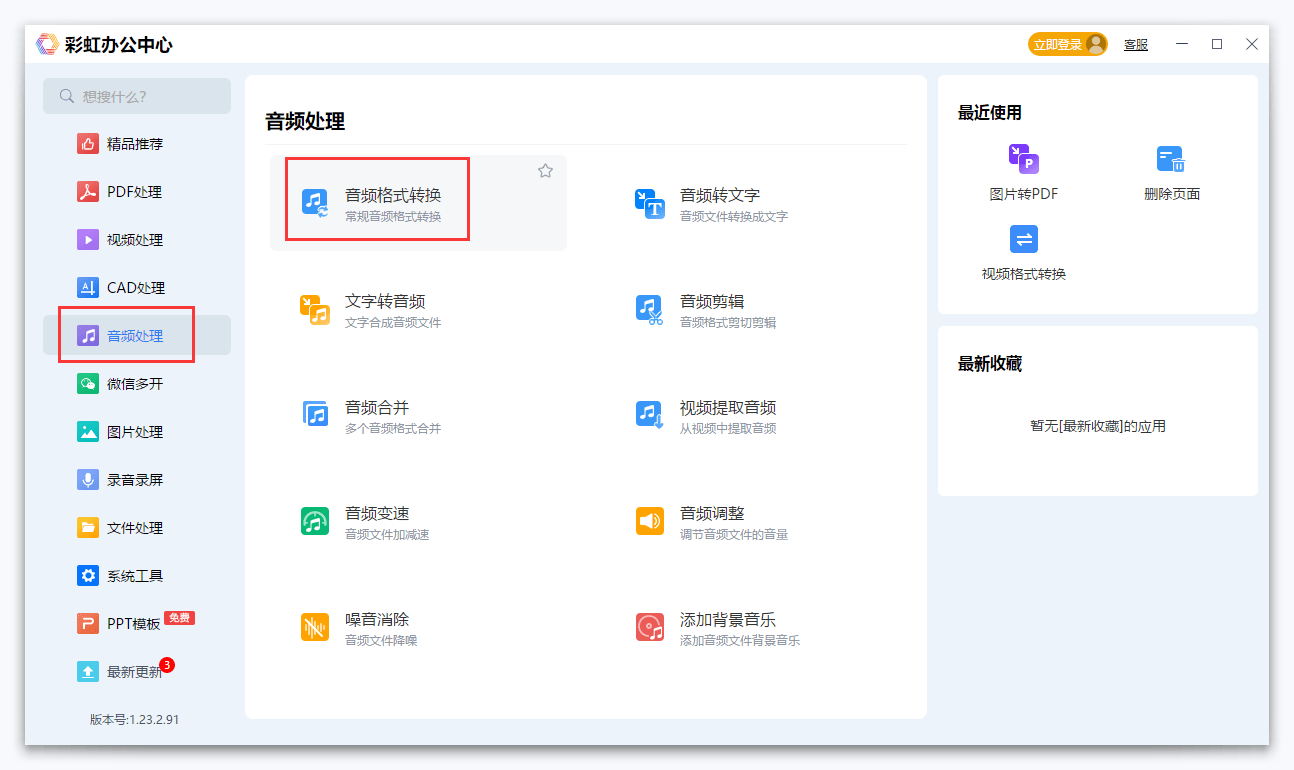
Task: Click the 彩虹办公中心 logo icon
Action: click(47, 44)
